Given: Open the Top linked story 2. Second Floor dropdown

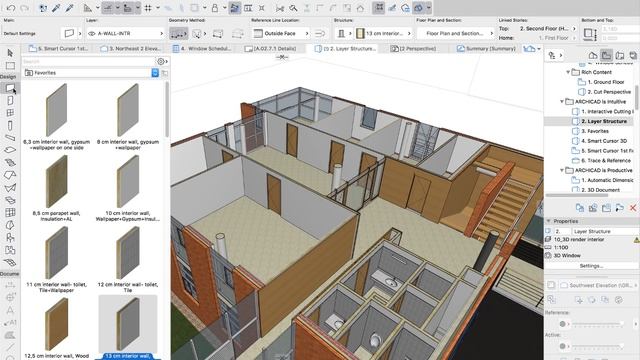Looking at the screenshot, I should coord(547,29).
